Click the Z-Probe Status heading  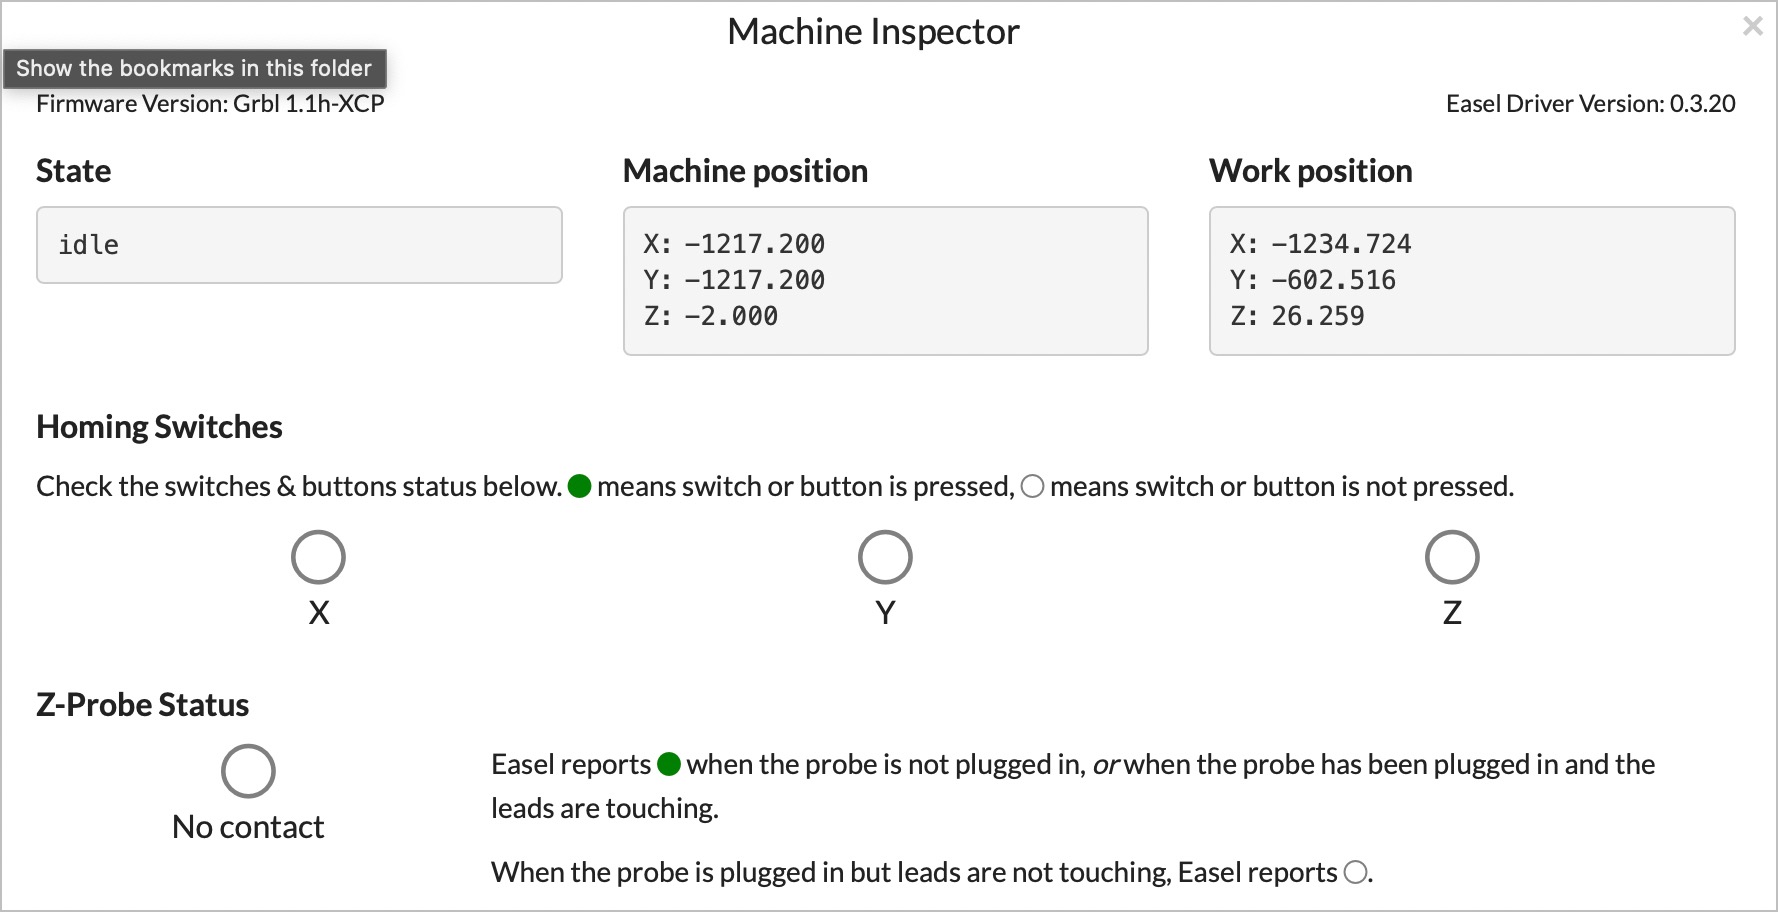(x=142, y=705)
